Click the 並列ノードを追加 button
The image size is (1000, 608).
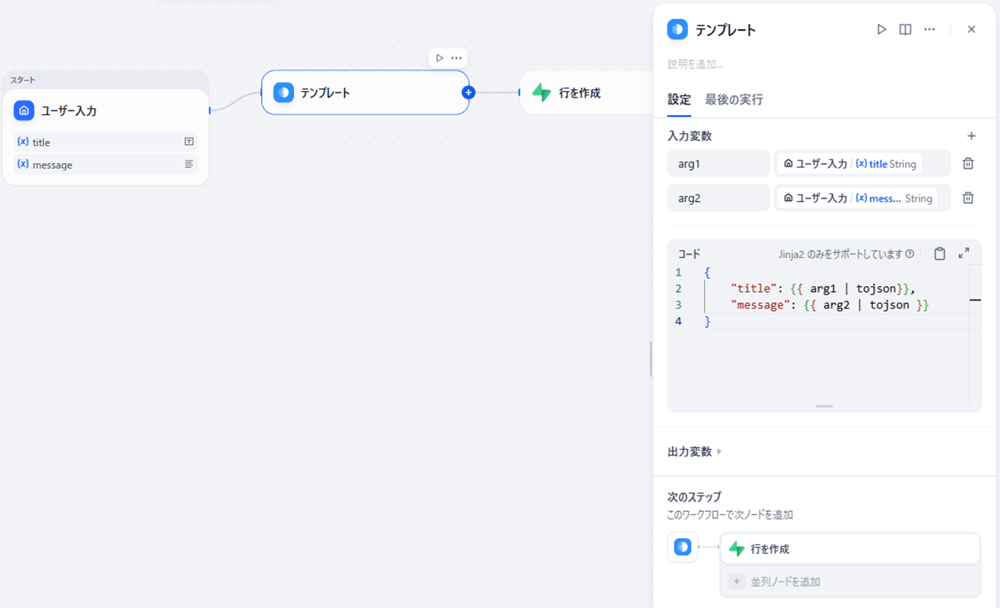(x=850, y=581)
